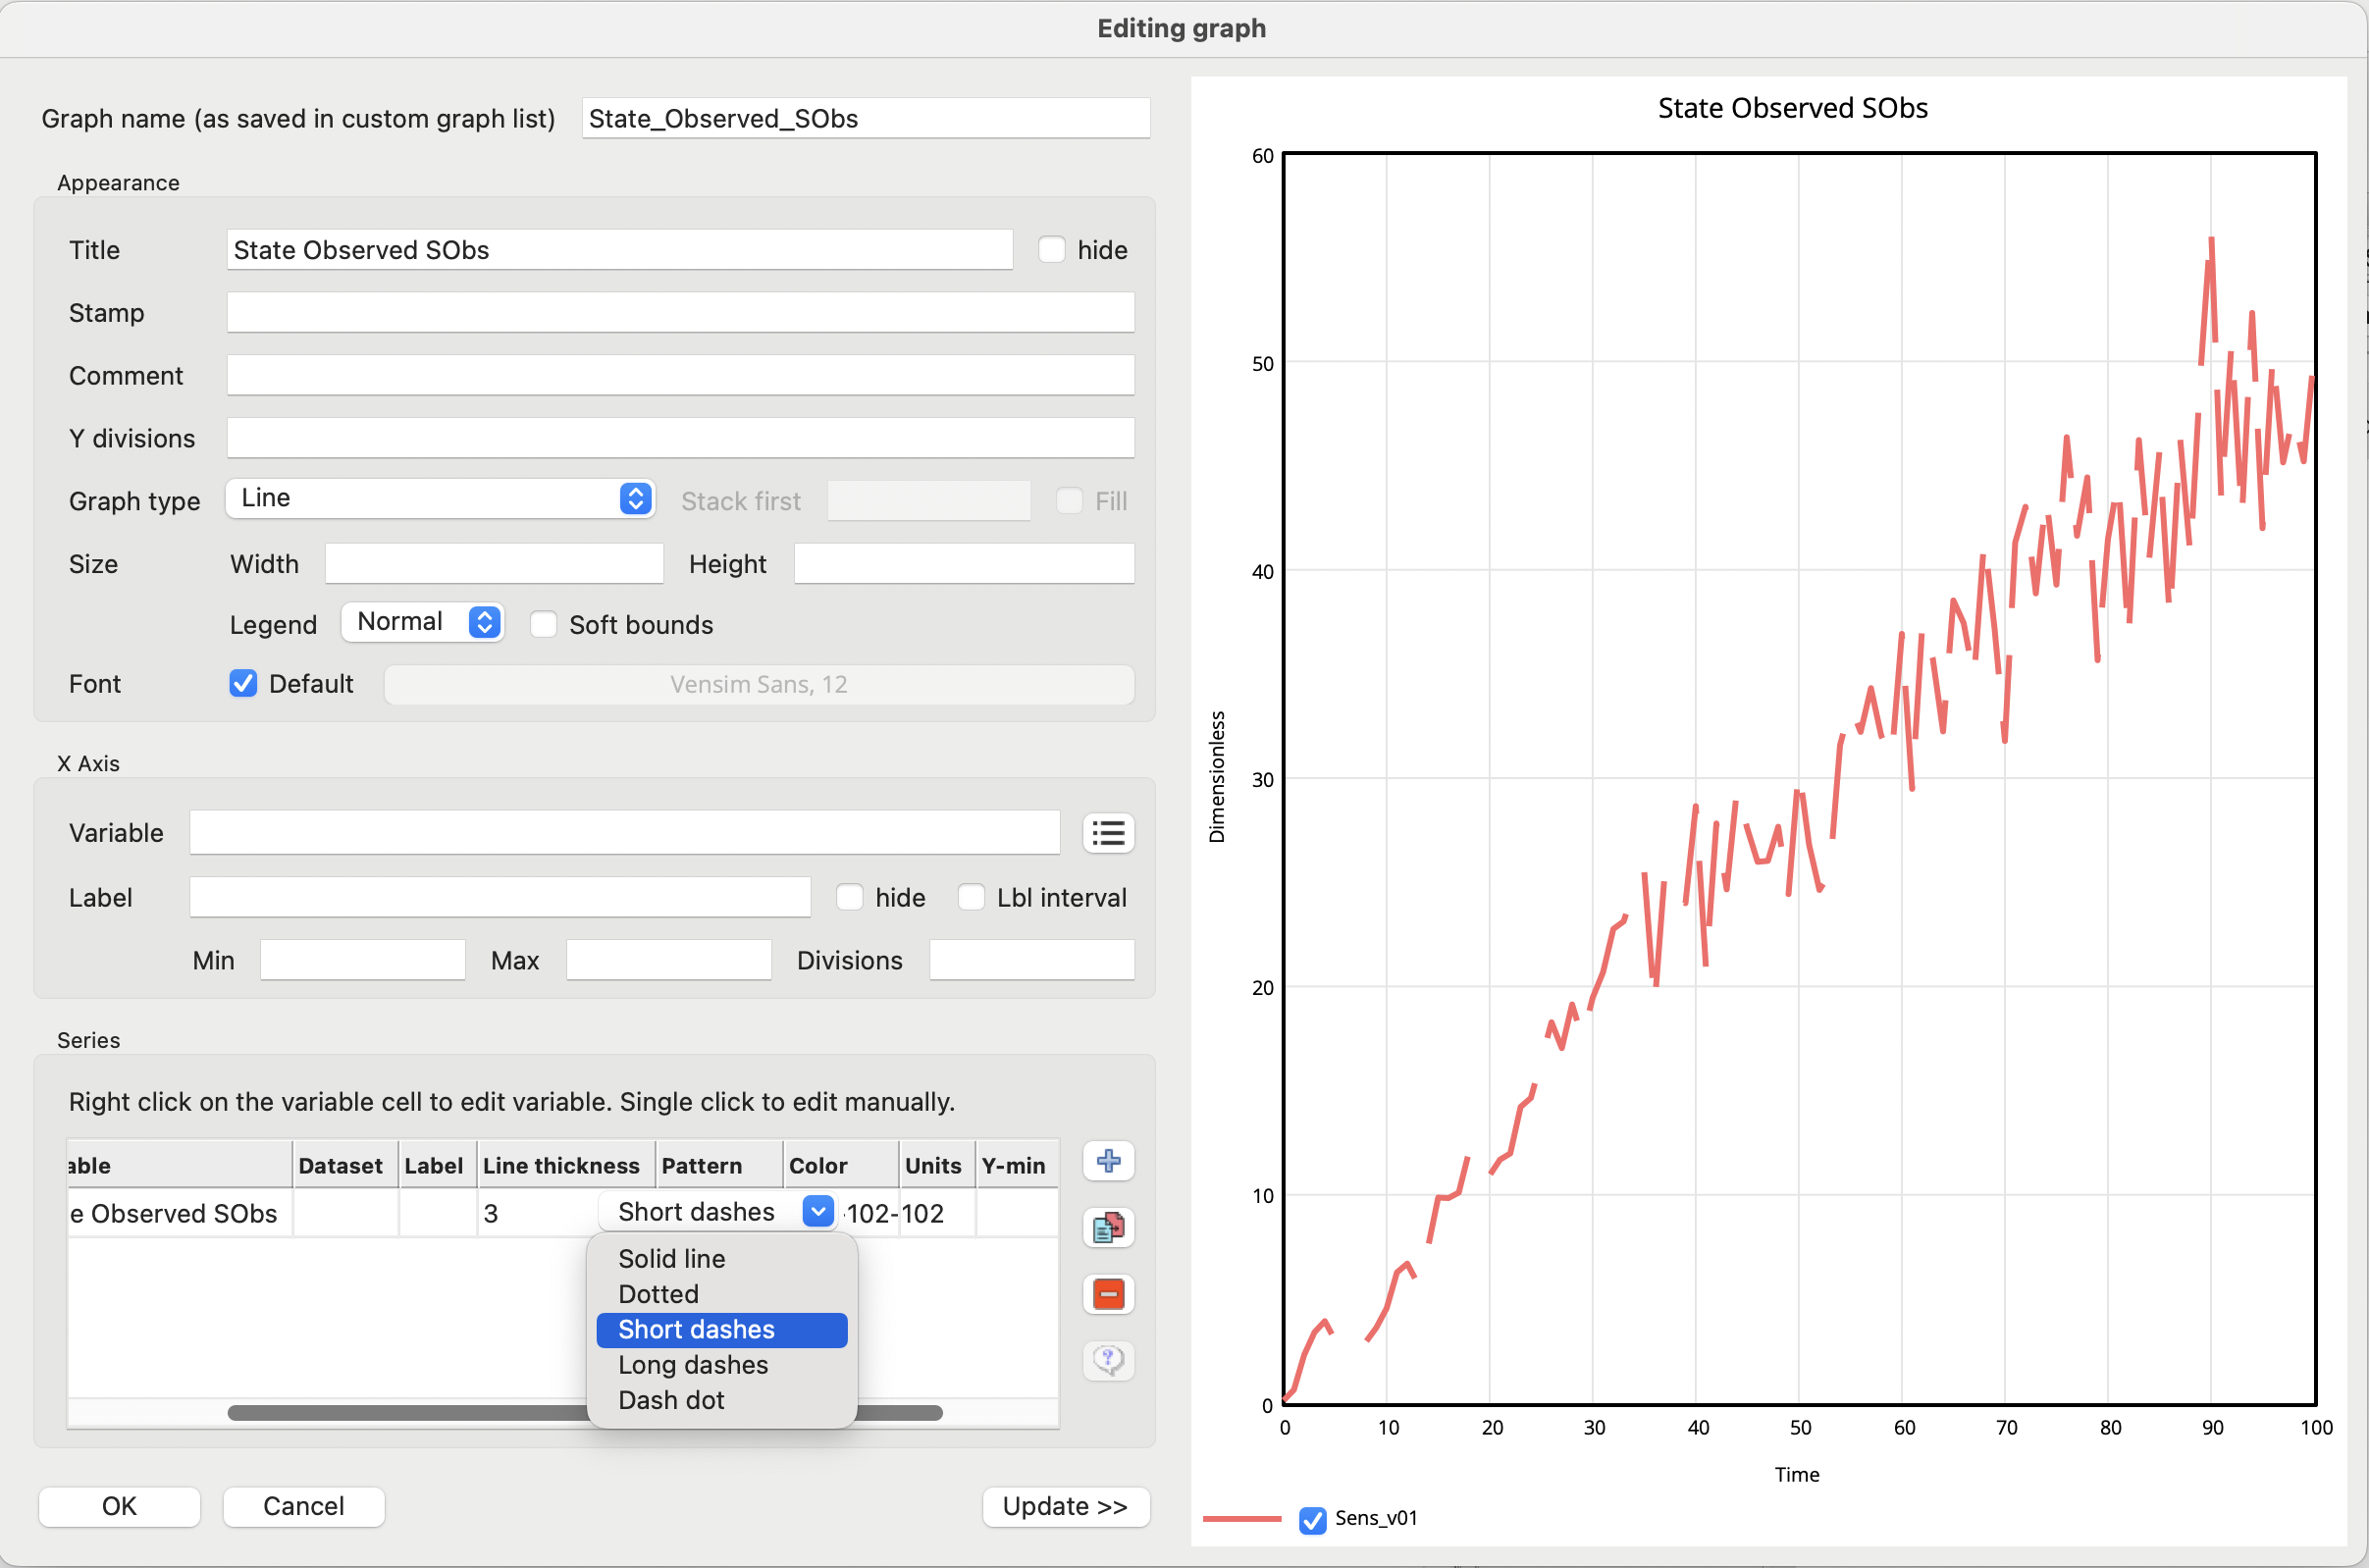Click the OK button

pyautogui.click(x=119, y=1506)
